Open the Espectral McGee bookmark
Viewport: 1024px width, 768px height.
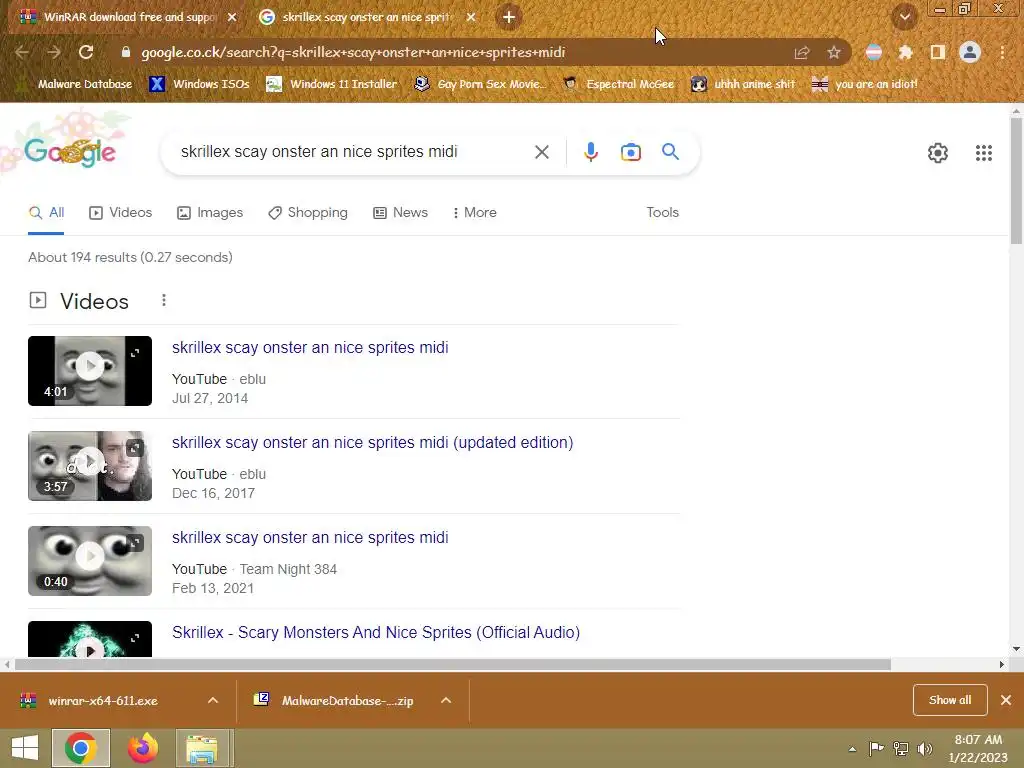[x=618, y=84]
